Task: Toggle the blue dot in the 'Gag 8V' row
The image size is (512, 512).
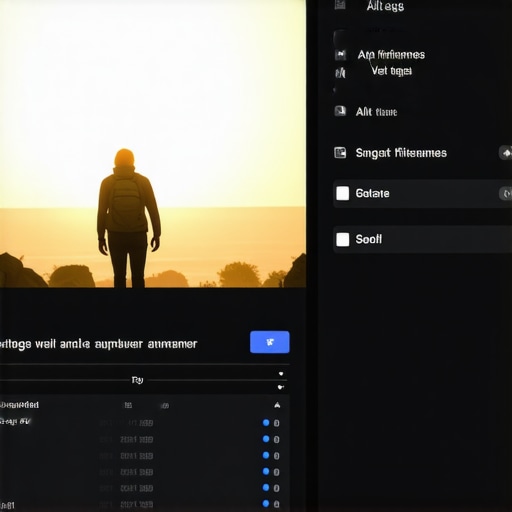Action: pyautogui.click(x=266, y=423)
